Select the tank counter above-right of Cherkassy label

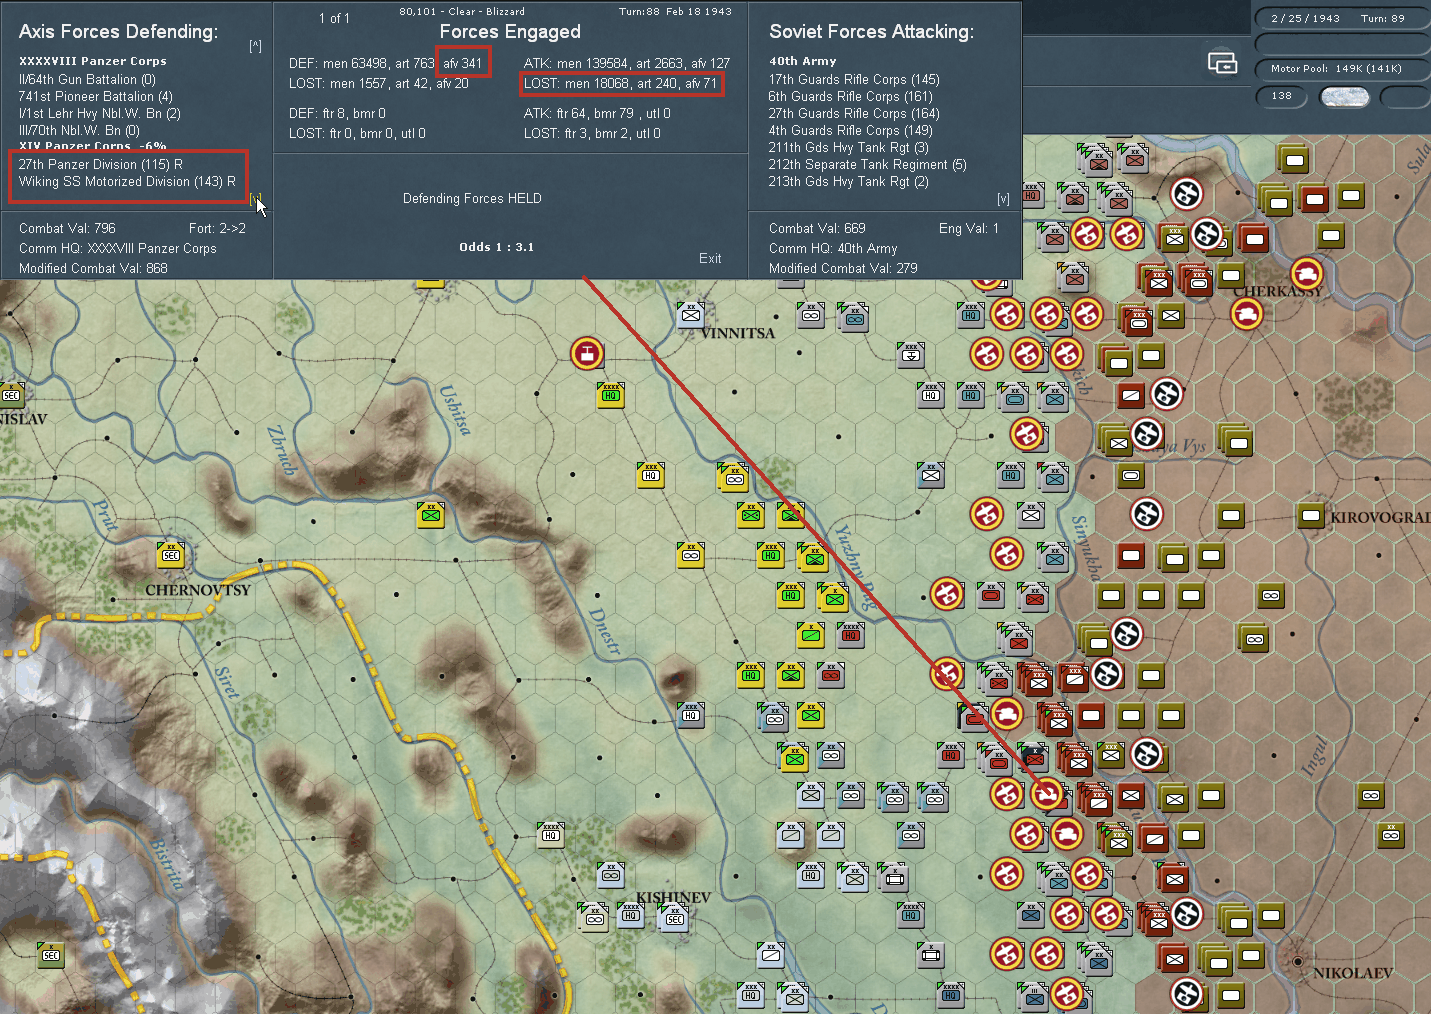(x=1306, y=273)
